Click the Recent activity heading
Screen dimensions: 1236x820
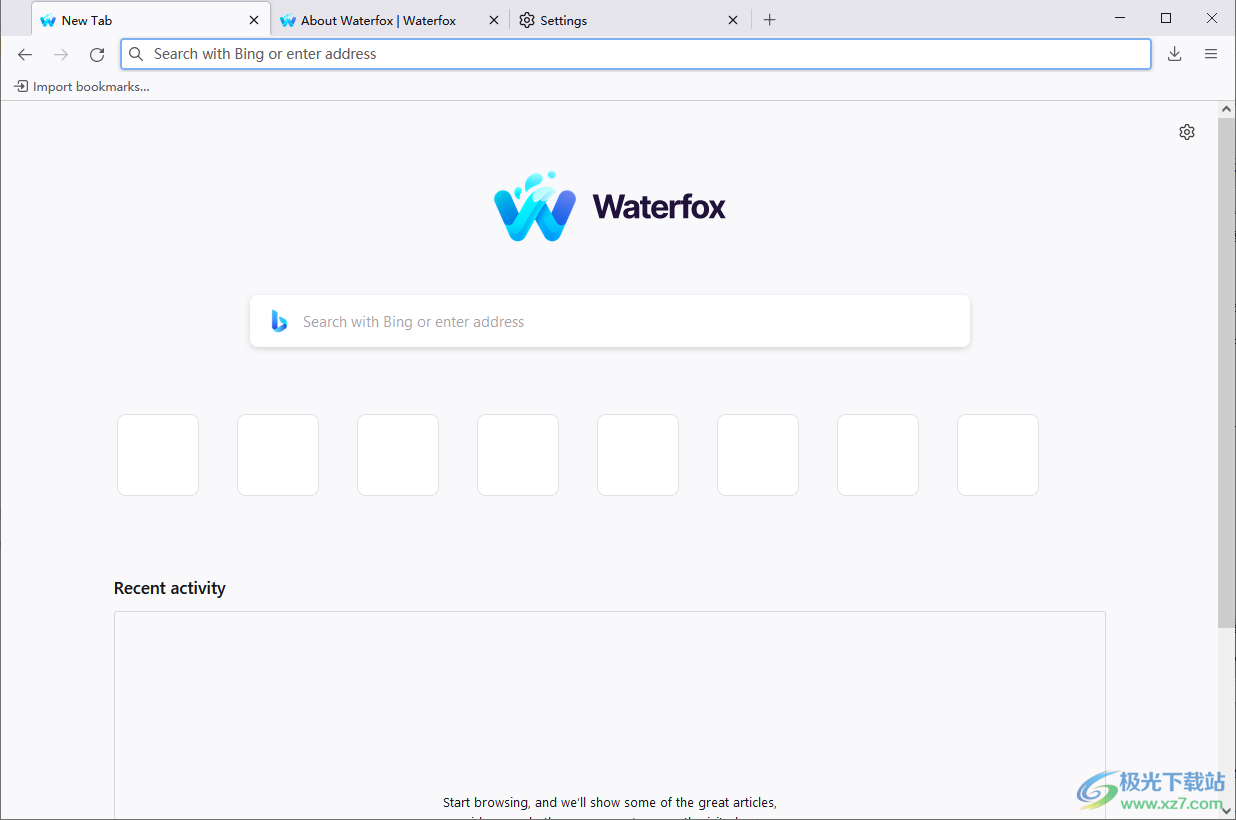170,588
